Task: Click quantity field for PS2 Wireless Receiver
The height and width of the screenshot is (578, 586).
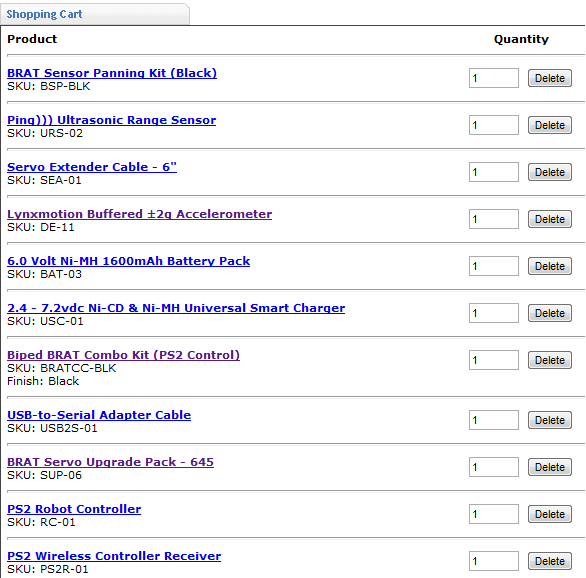Action: tap(494, 561)
